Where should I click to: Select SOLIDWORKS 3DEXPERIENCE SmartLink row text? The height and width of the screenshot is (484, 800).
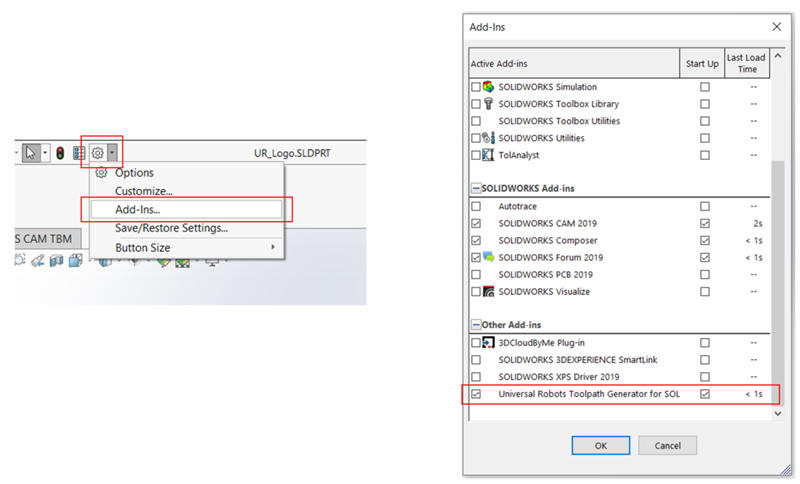coord(578,360)
